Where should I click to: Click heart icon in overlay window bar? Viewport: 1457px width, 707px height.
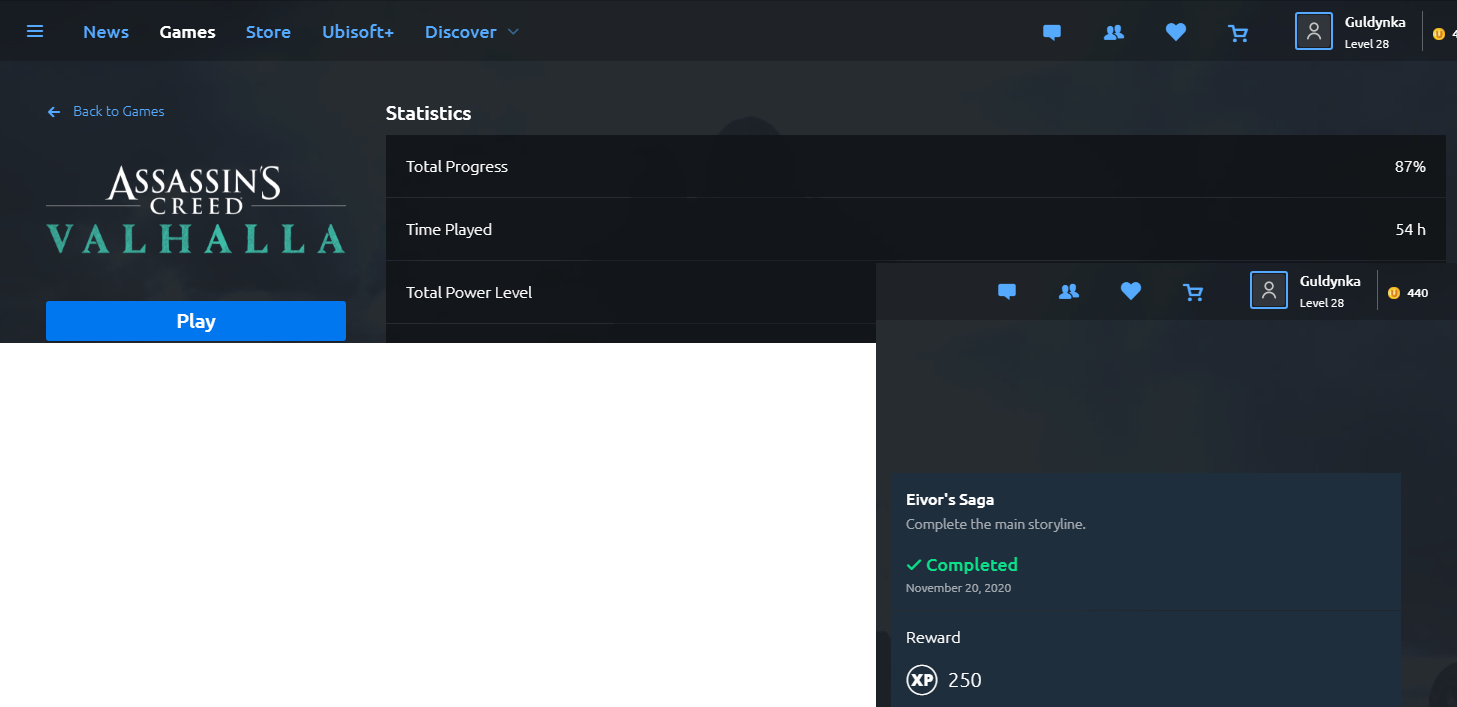tap(1131, 291)
